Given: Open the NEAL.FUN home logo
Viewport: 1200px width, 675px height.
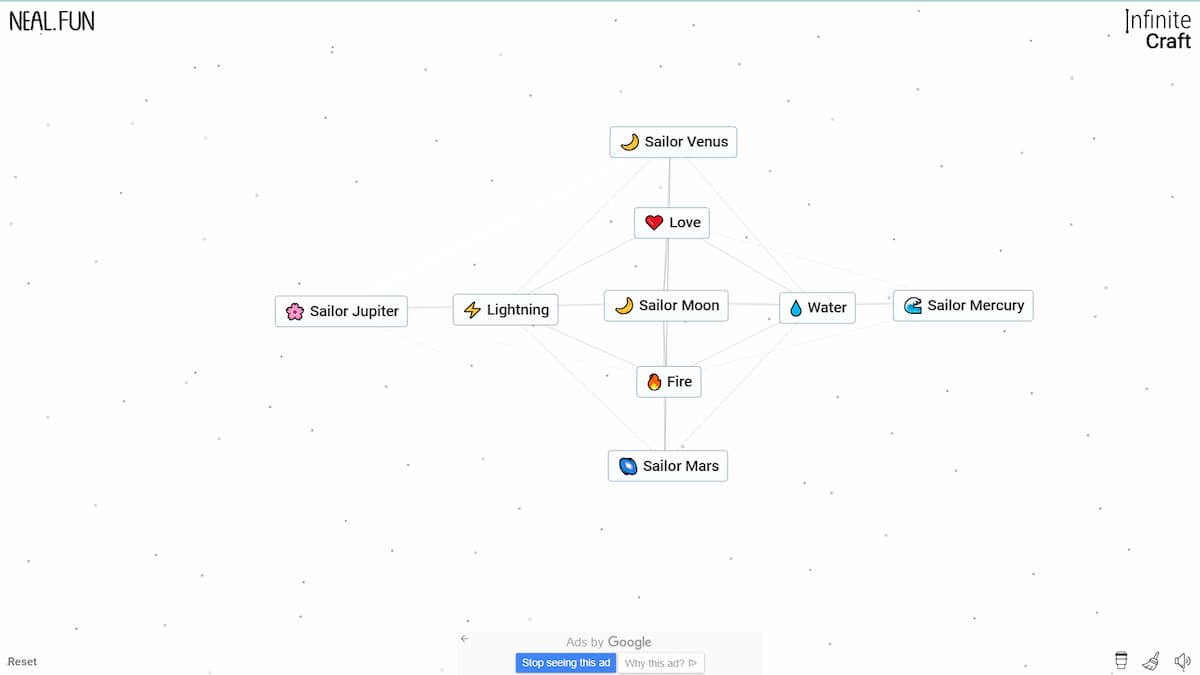Looking at the screenshot, I should click(52, 21).
